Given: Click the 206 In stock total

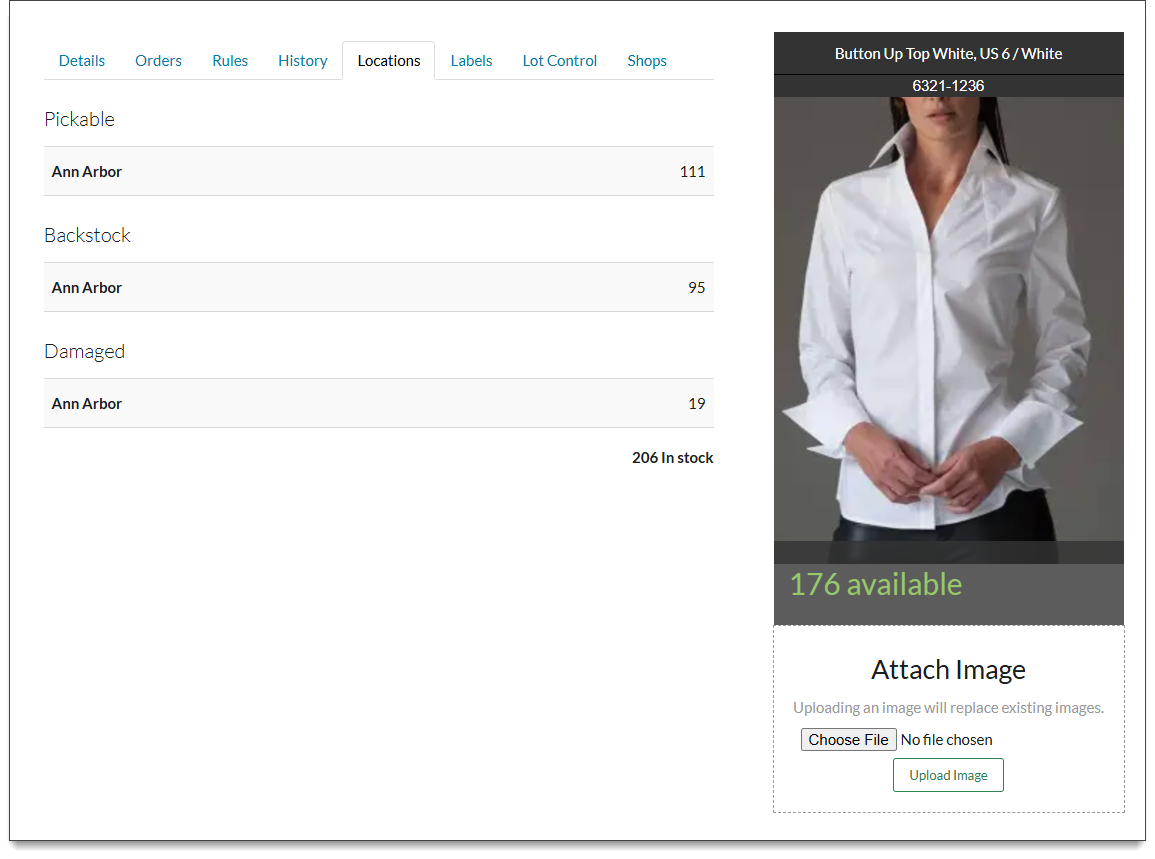Looking at the screenshot, I should click(x=672, y=458).
